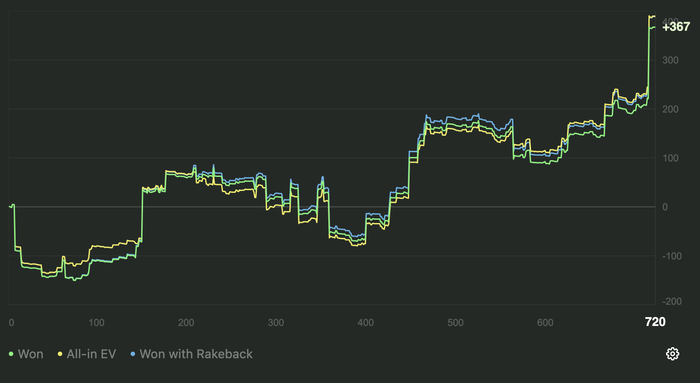Toggle the Won with Rakeback legend label
Screen dimensions: 700x383
tap(196, 354)
